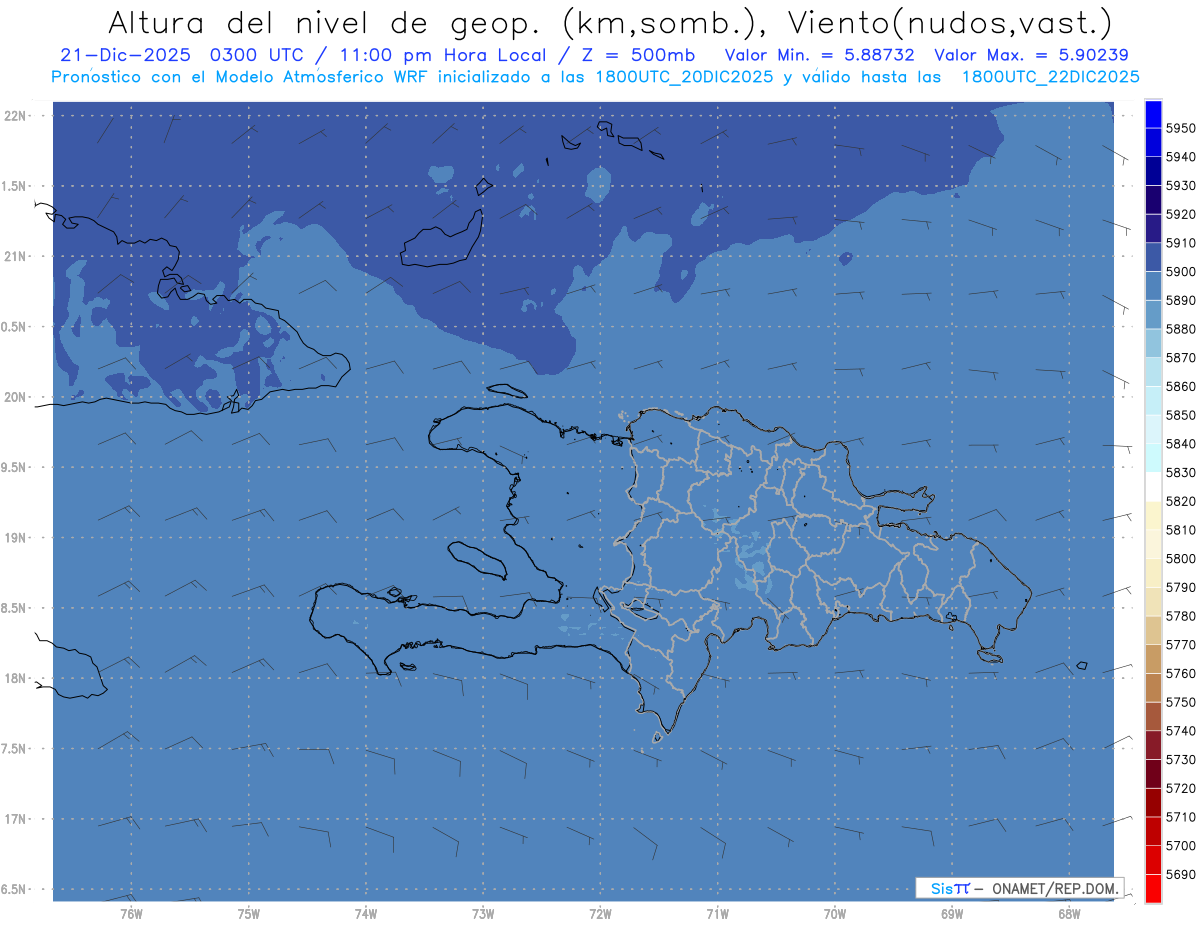Viewport: 1200px width, 927px height.
Task: Click the '75W' longitude axis label
Action: pyautogui.click(x=249, y=913)
